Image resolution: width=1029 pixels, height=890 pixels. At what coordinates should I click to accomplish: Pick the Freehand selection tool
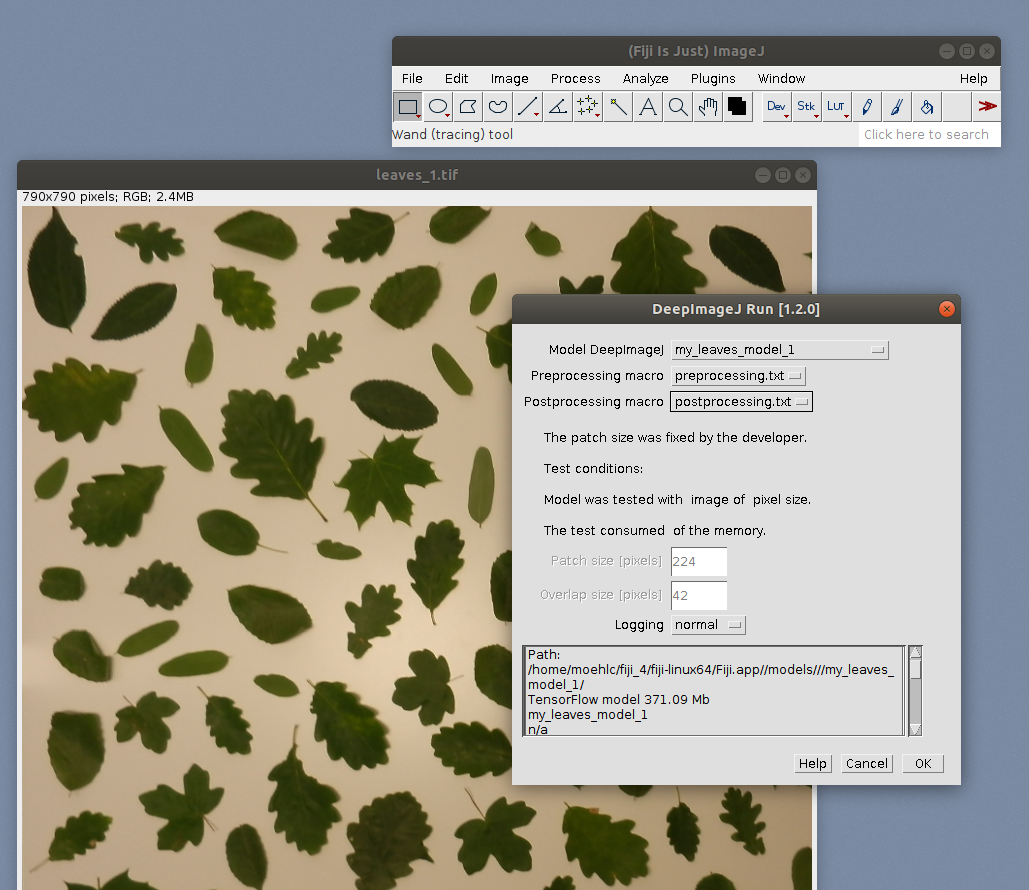(498, 107)
